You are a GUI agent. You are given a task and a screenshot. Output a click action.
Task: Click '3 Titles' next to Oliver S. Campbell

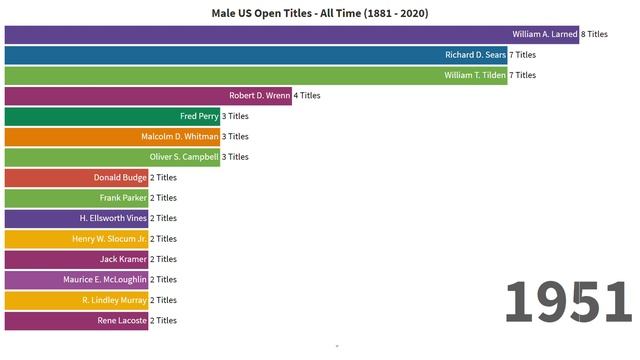(x=235, y=157)
